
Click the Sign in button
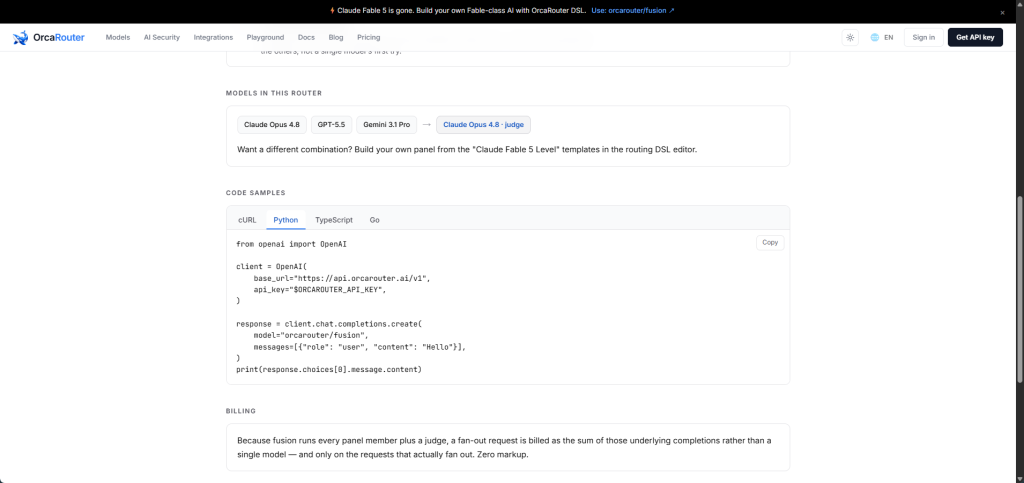(923, 37)
